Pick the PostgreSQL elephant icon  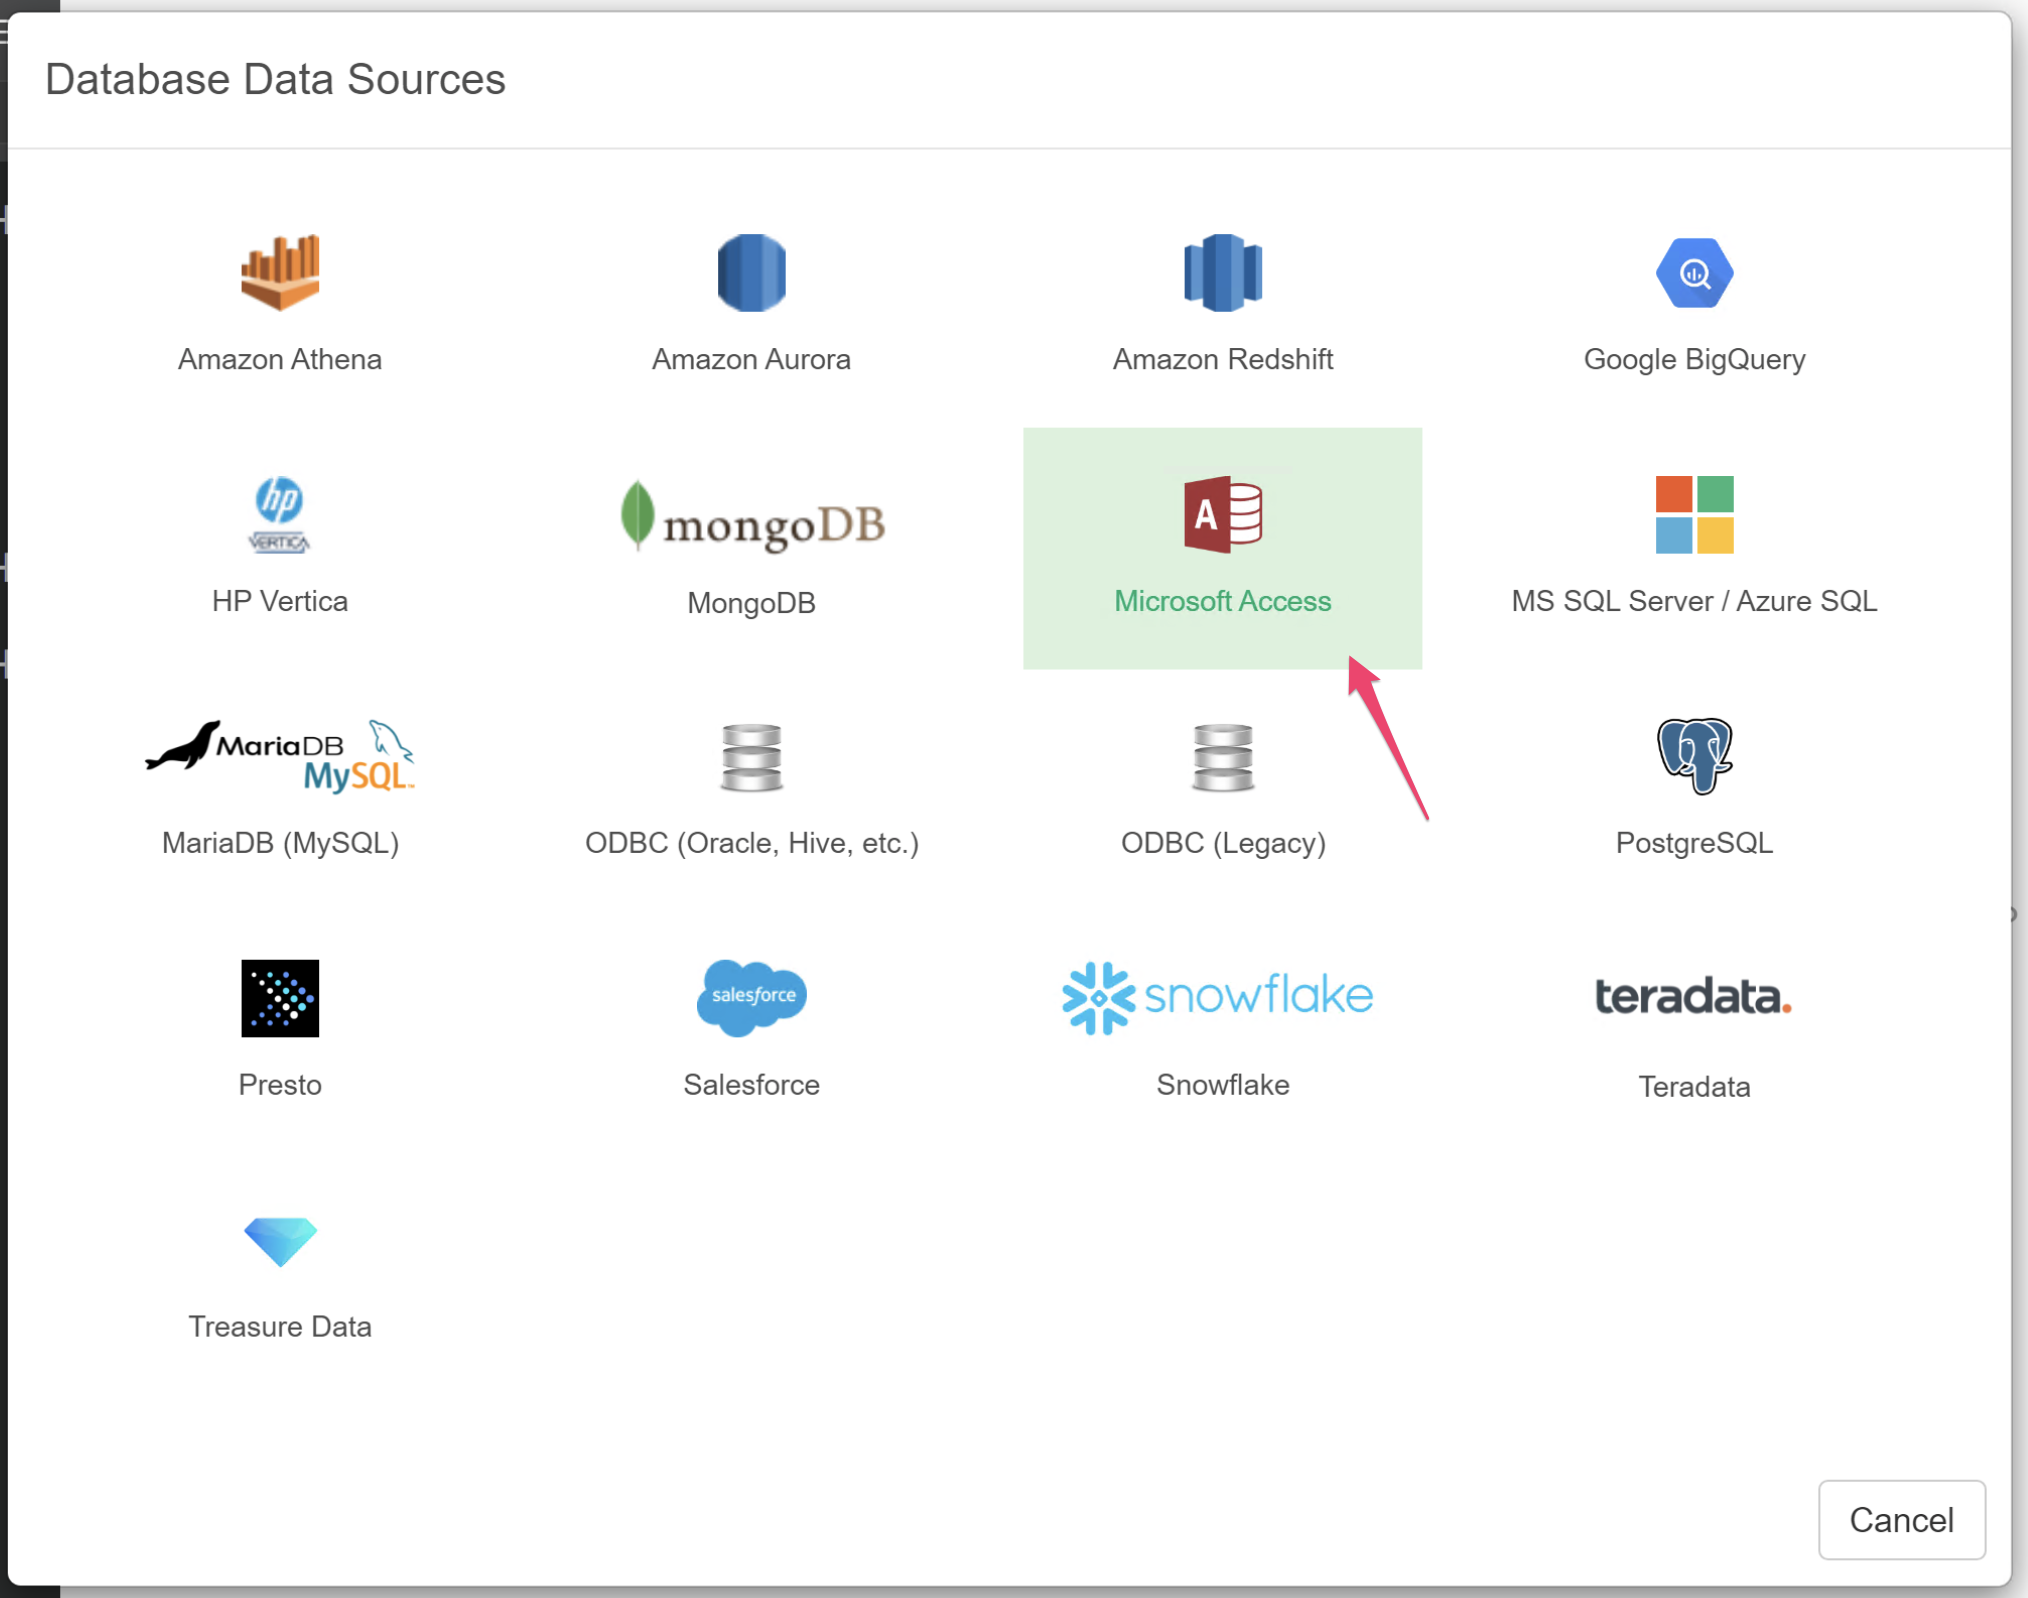click(1694, 756)
